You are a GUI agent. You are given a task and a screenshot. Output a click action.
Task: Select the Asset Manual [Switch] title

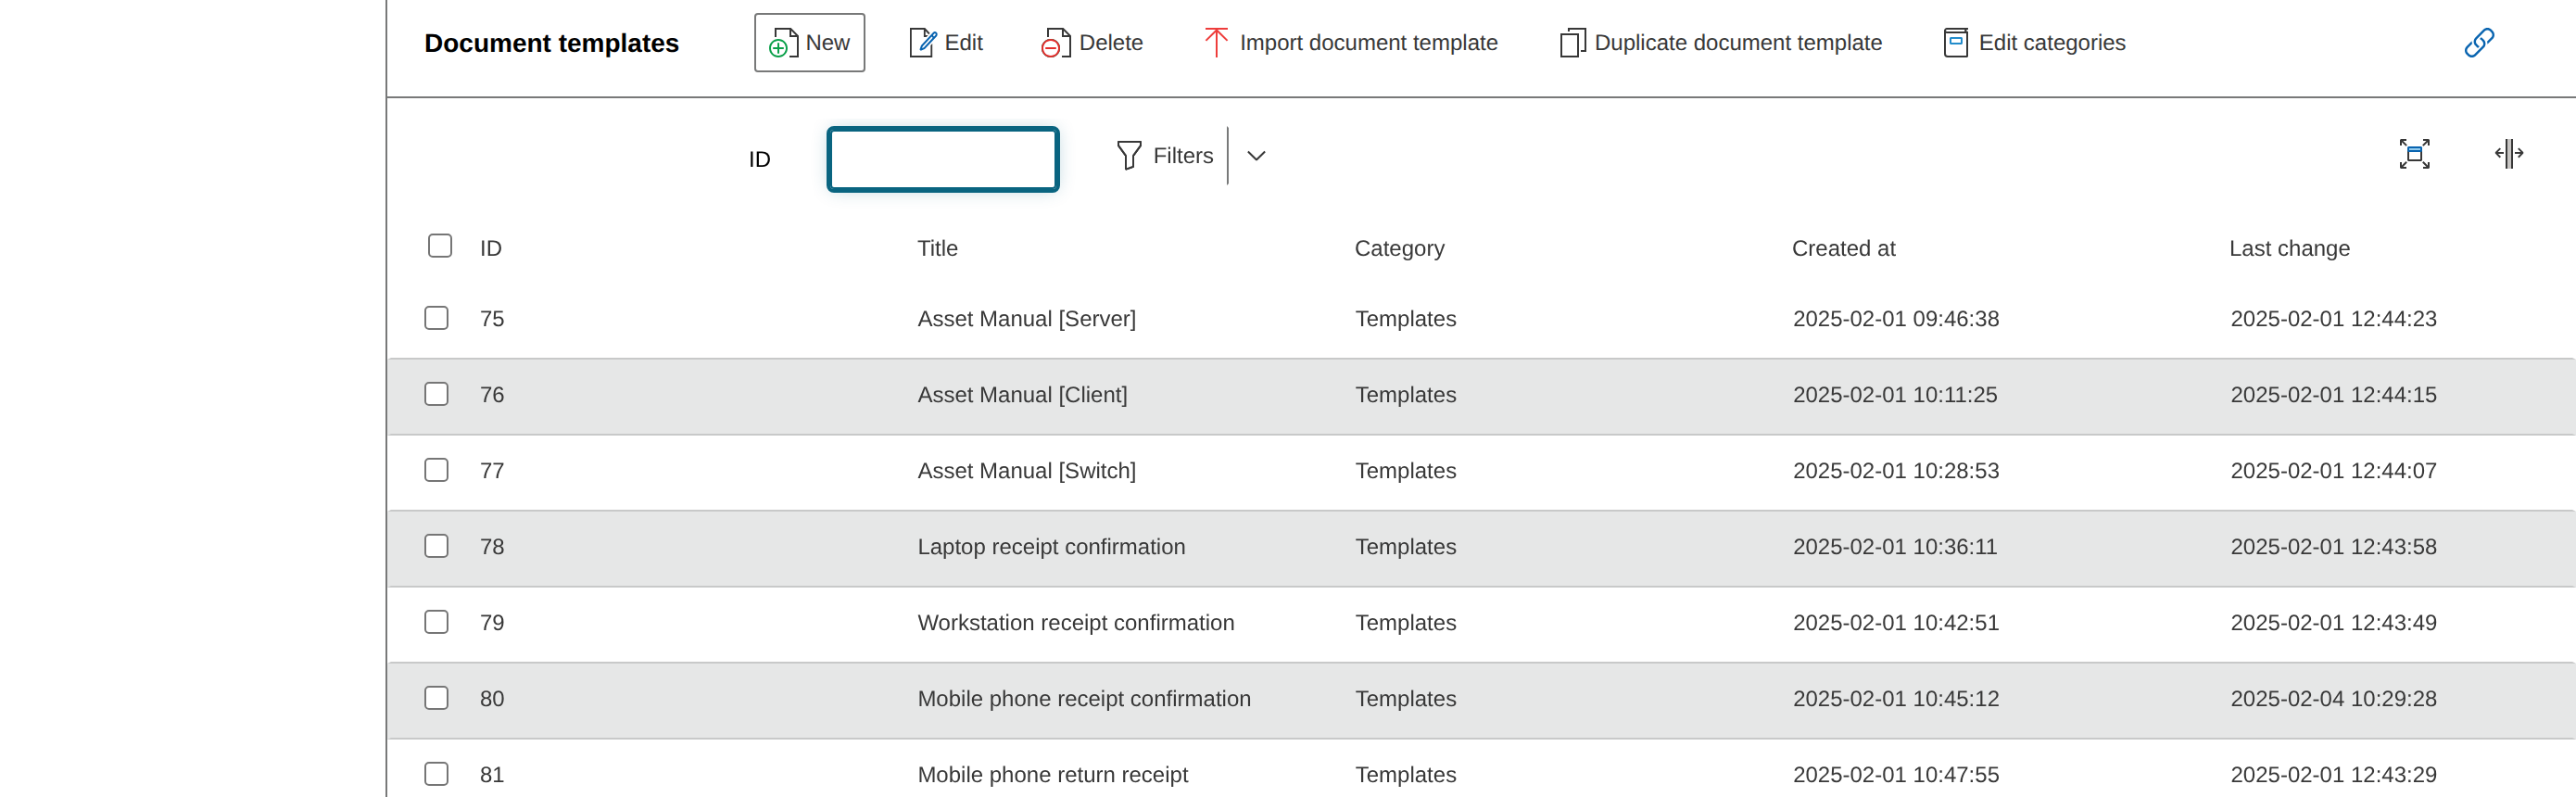tap(1026, 471)
